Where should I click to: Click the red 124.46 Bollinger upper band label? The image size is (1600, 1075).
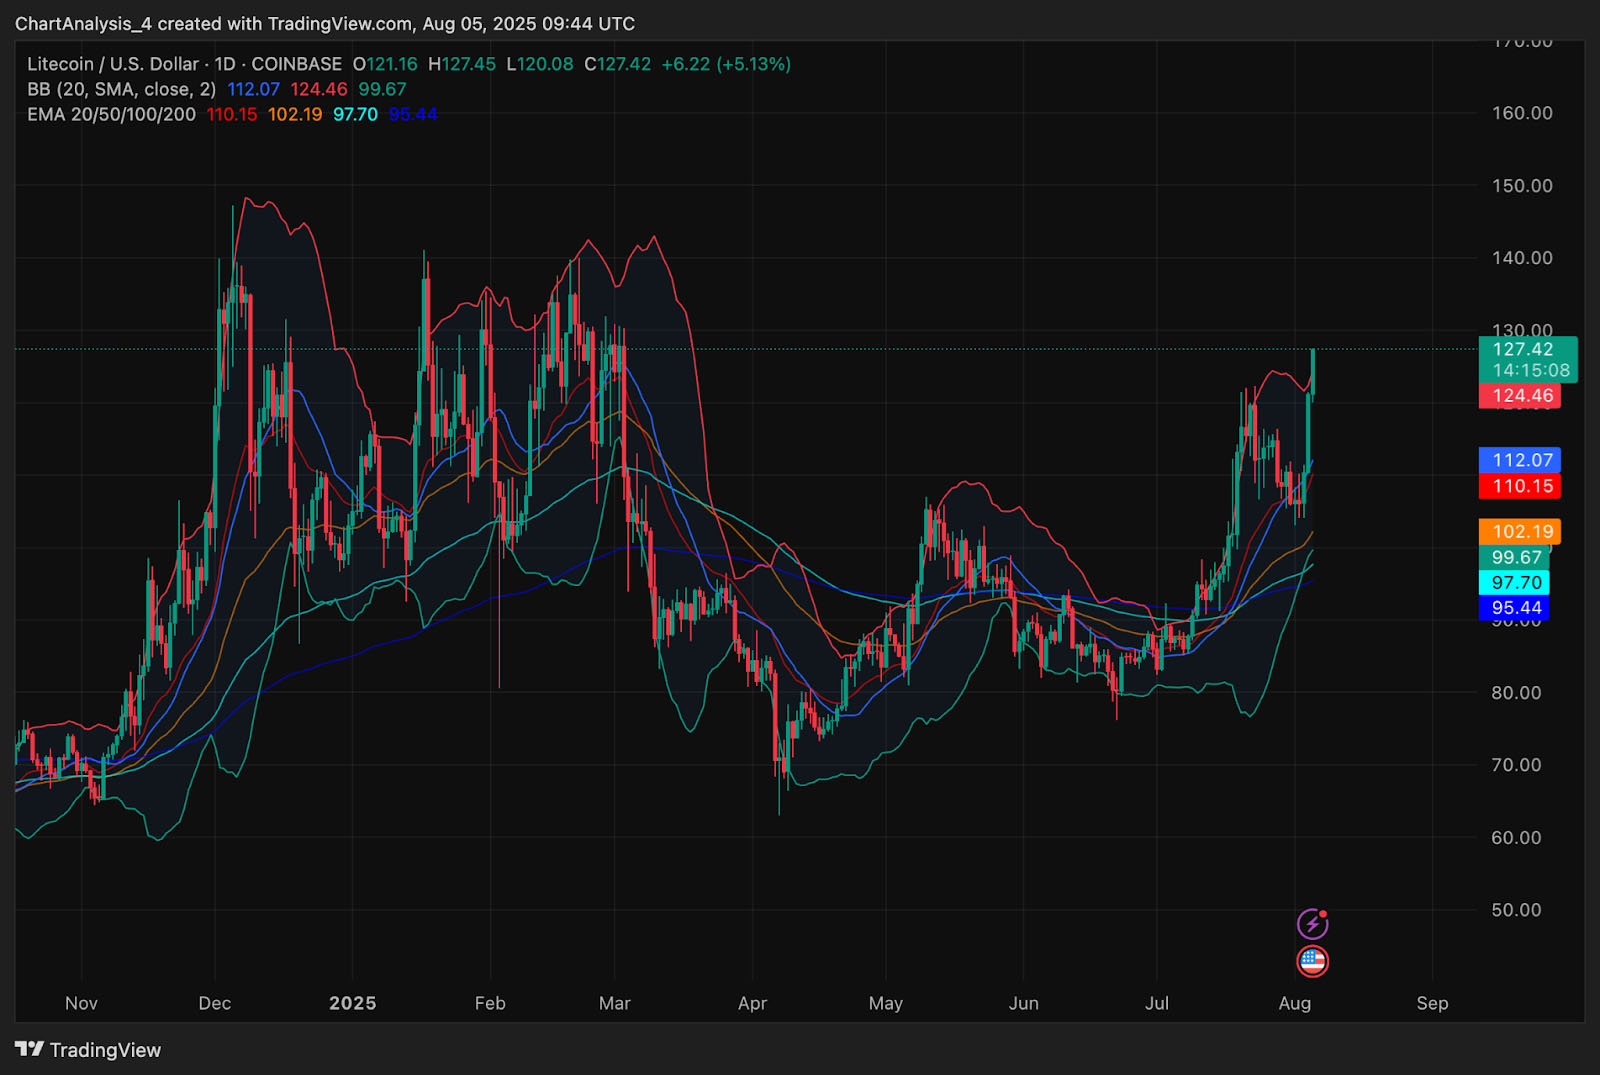(1520, 396)
